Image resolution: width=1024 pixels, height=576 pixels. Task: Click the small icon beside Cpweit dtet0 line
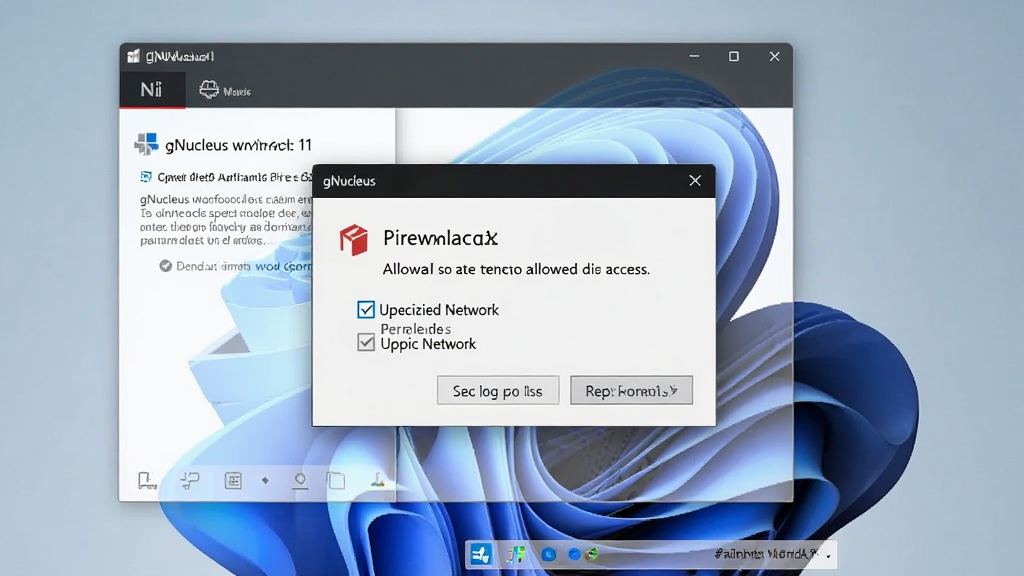(146, 177)
